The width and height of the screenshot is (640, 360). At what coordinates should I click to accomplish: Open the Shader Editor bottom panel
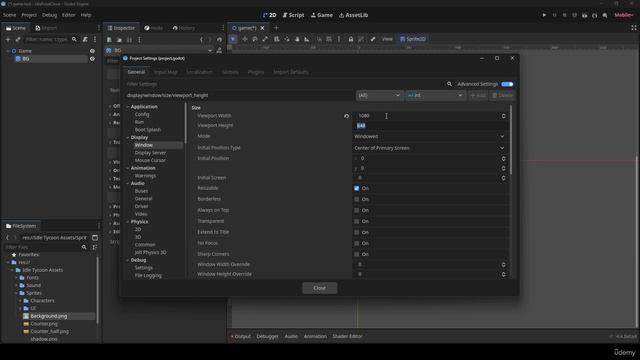tap(347, 336)
